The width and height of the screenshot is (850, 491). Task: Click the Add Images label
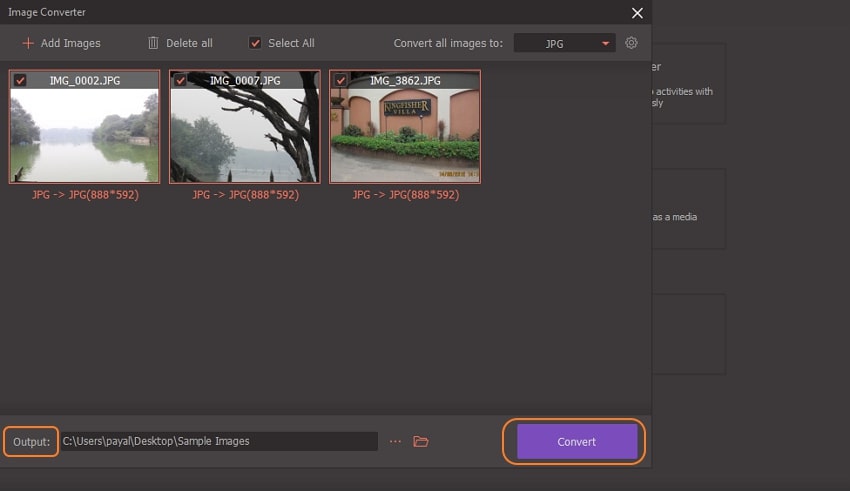[x=70, y=43]
